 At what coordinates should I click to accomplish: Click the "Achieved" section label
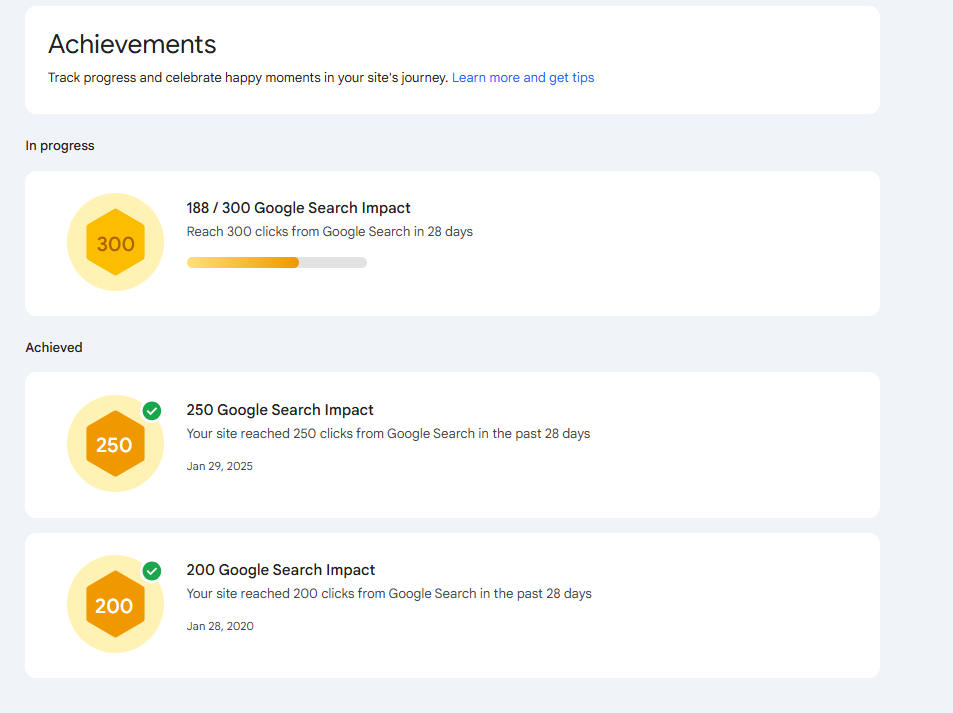pos(54,348)
